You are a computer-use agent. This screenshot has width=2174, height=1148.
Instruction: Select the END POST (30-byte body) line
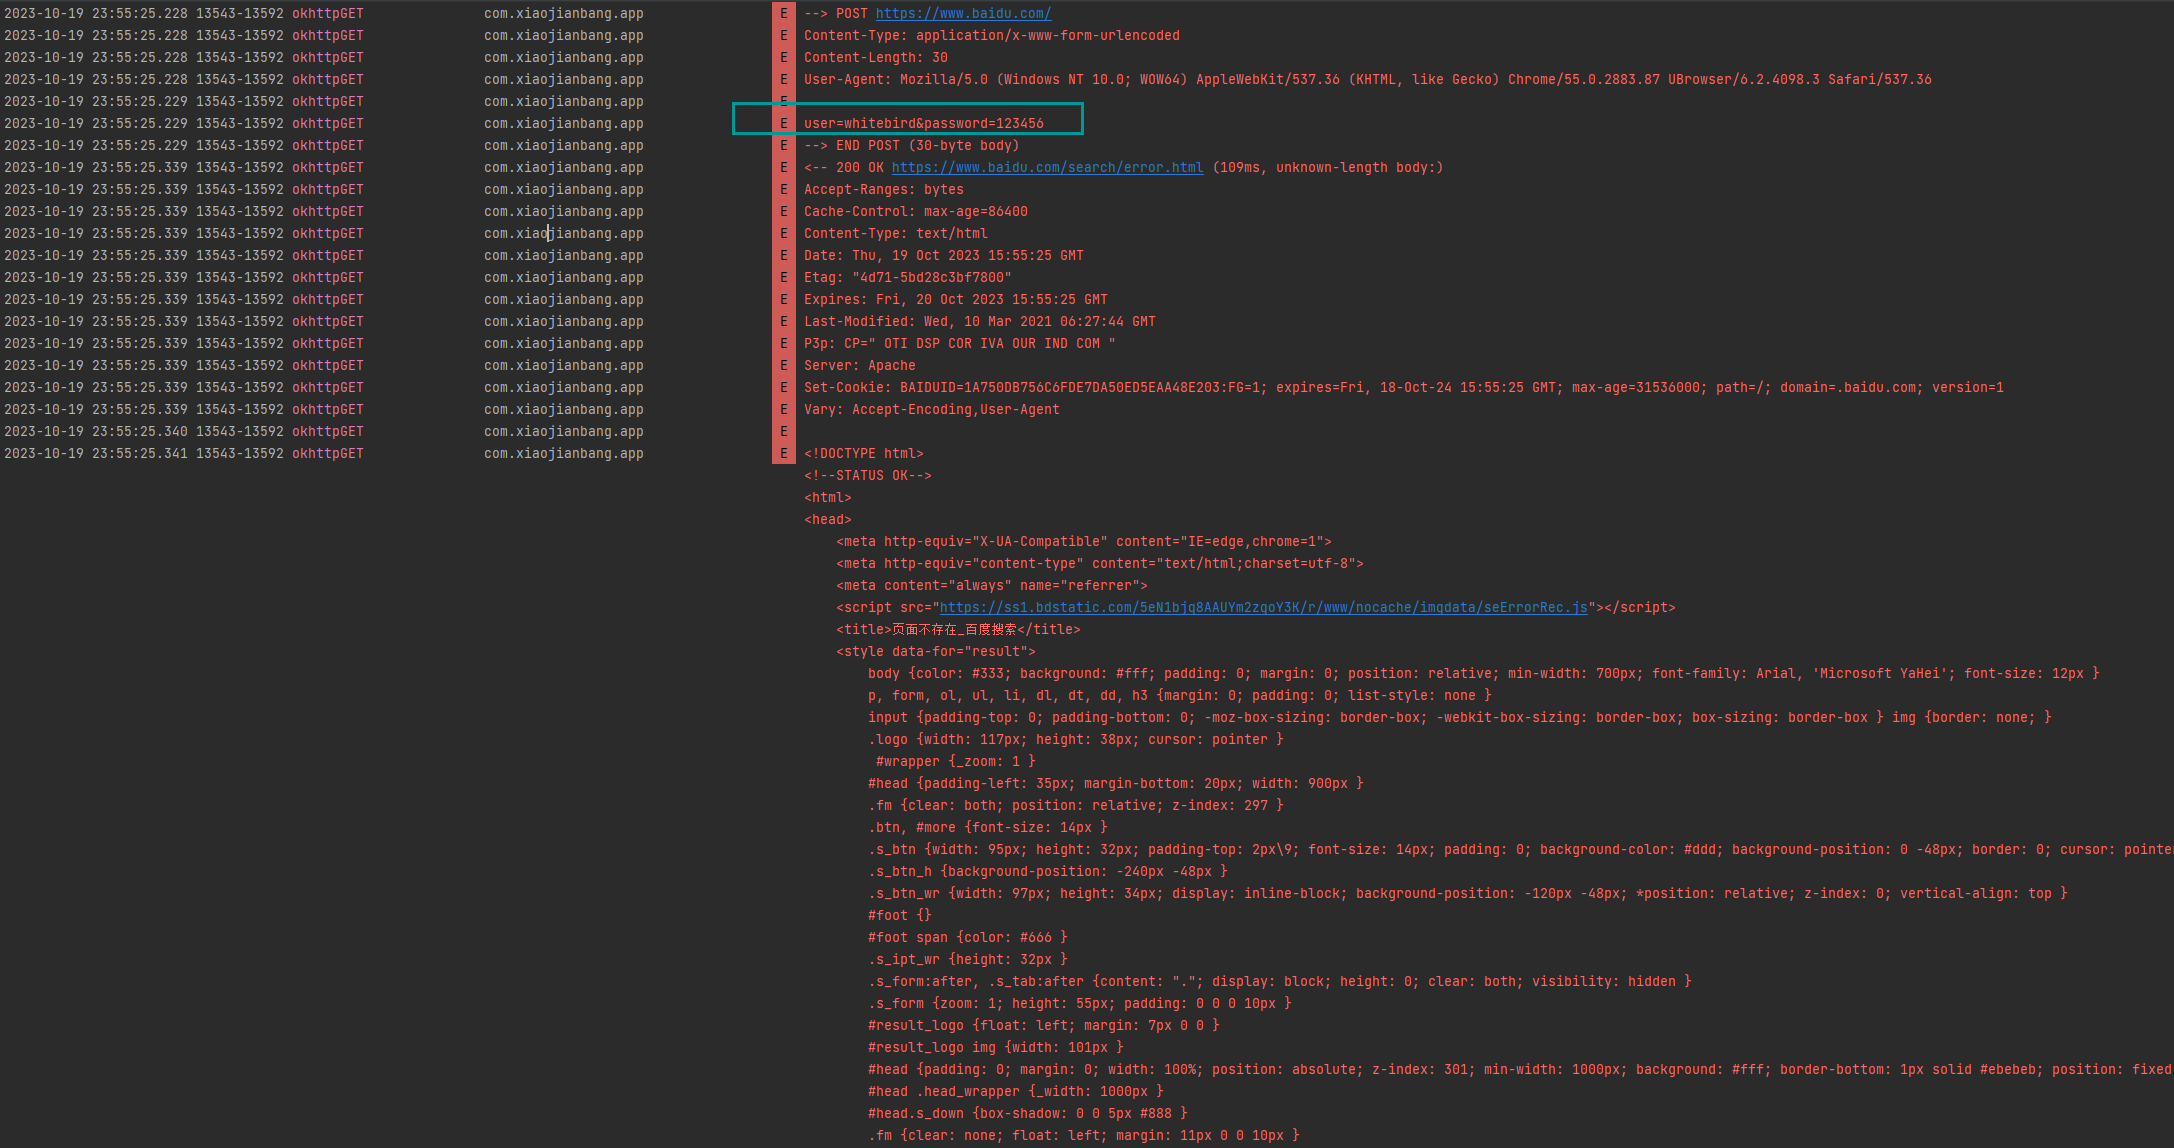911,146
